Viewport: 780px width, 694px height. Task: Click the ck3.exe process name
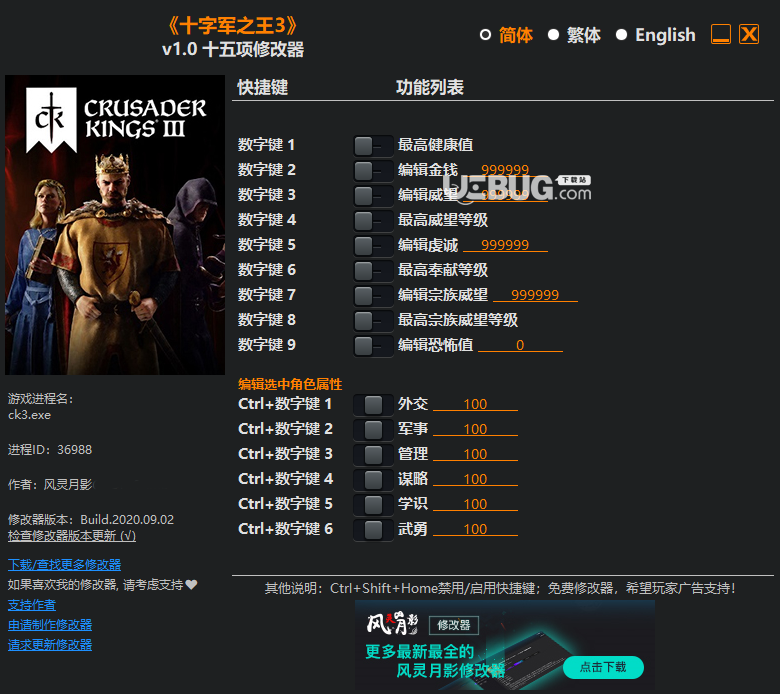click(x=29, y=415)
